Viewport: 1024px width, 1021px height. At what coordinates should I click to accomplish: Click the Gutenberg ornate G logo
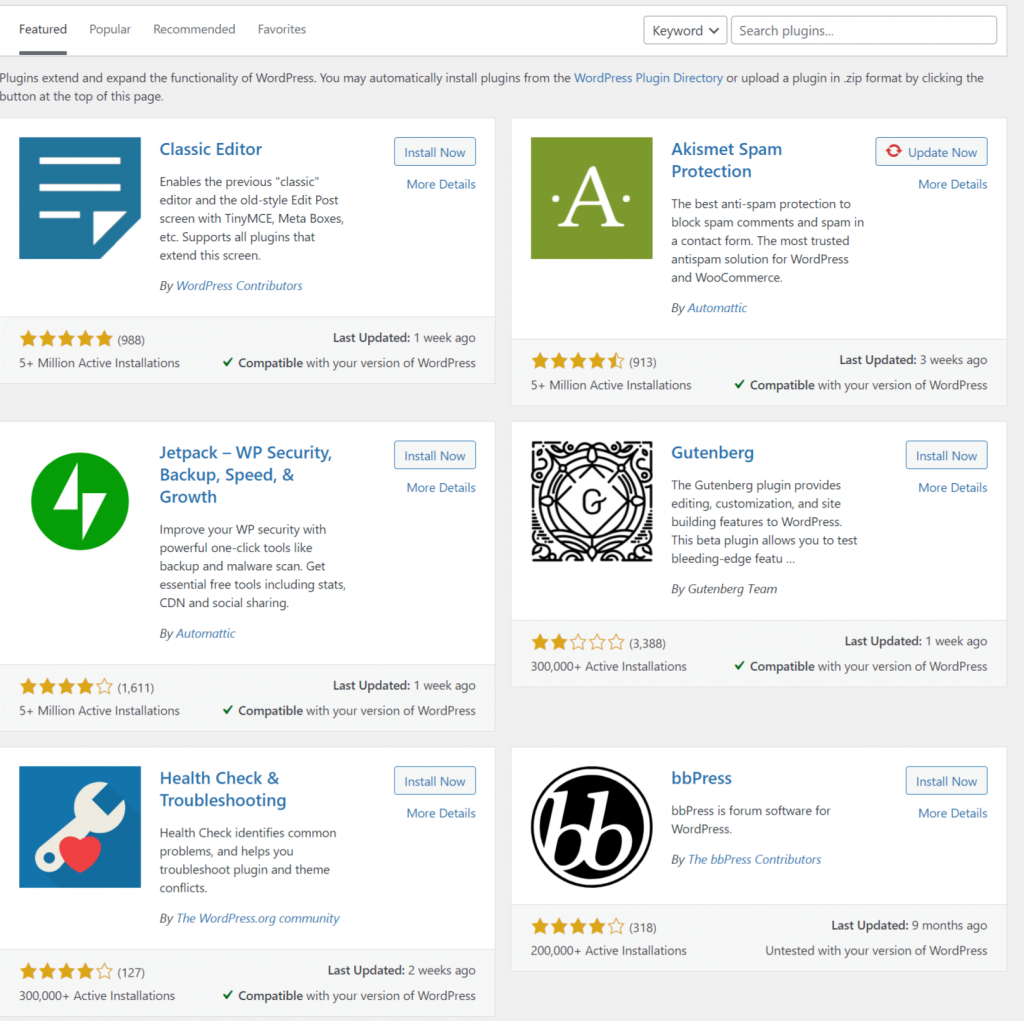click(x=591, y=501)
